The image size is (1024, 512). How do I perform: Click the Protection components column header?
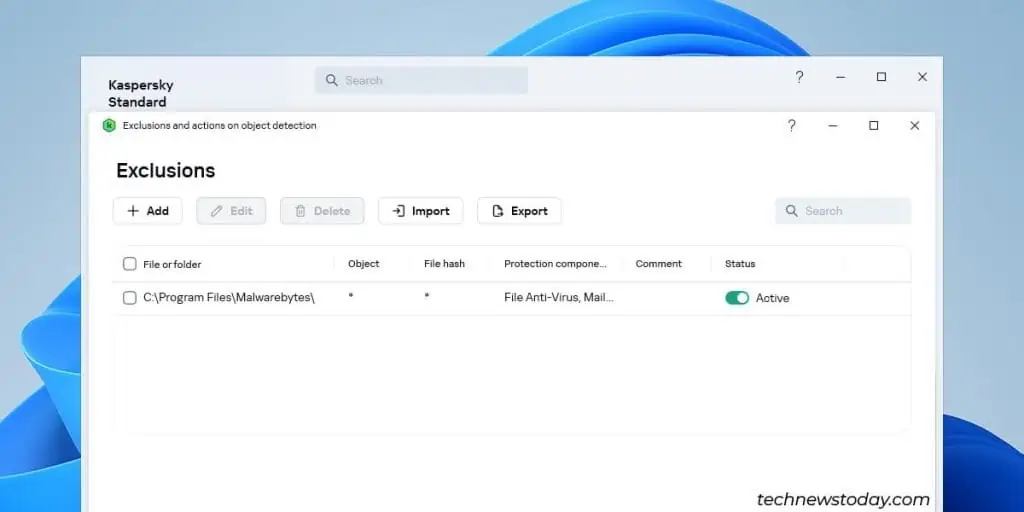click(555, 264)
